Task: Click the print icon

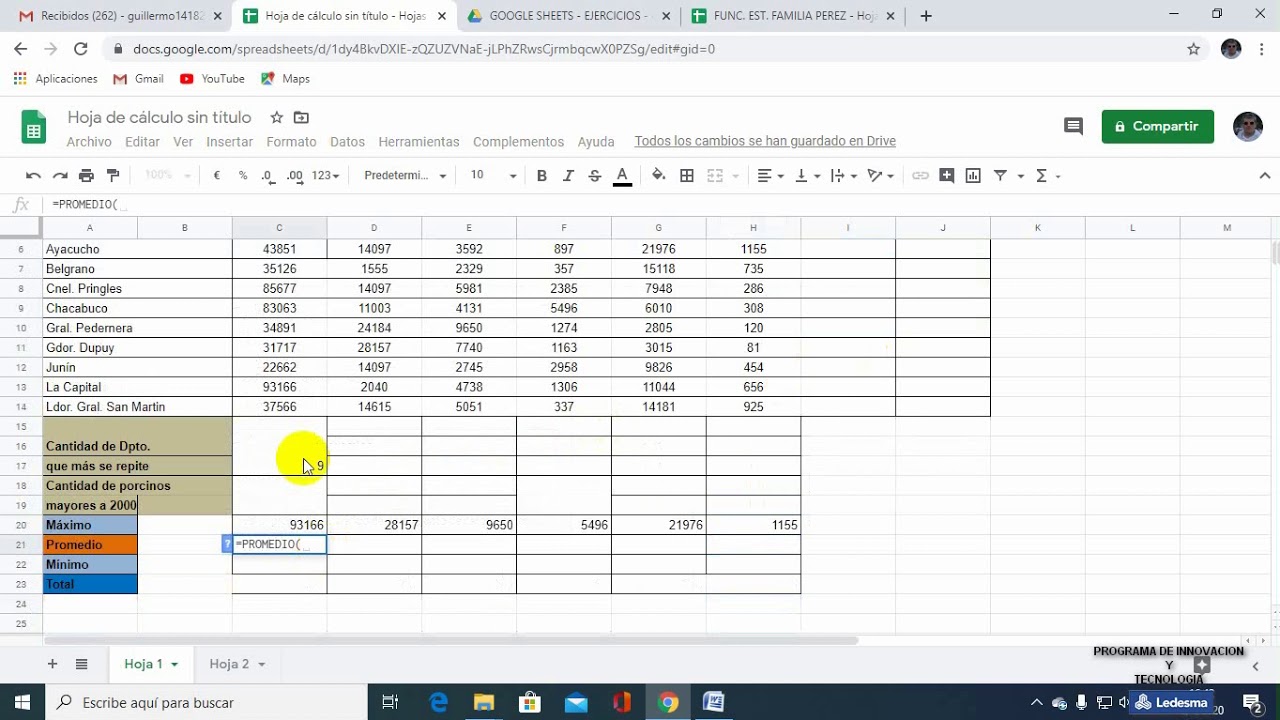Action: (x=86, y=176)
